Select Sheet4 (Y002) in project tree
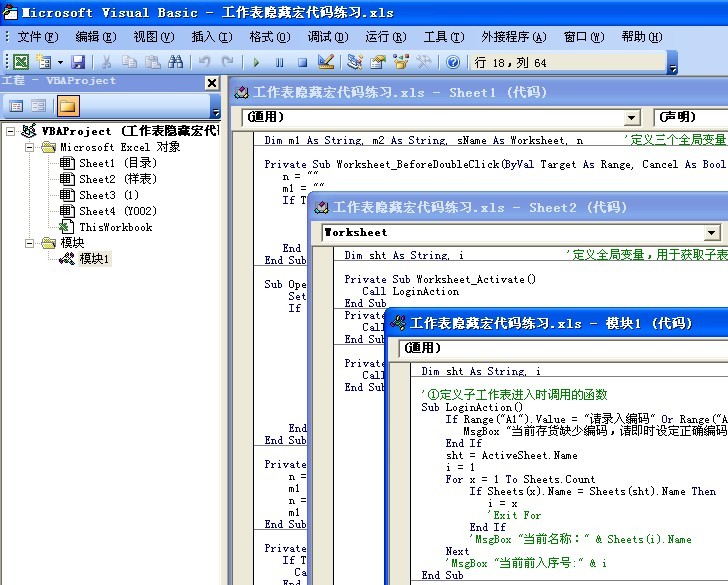Viewport: 728px width, 585px height. [118, 211]
